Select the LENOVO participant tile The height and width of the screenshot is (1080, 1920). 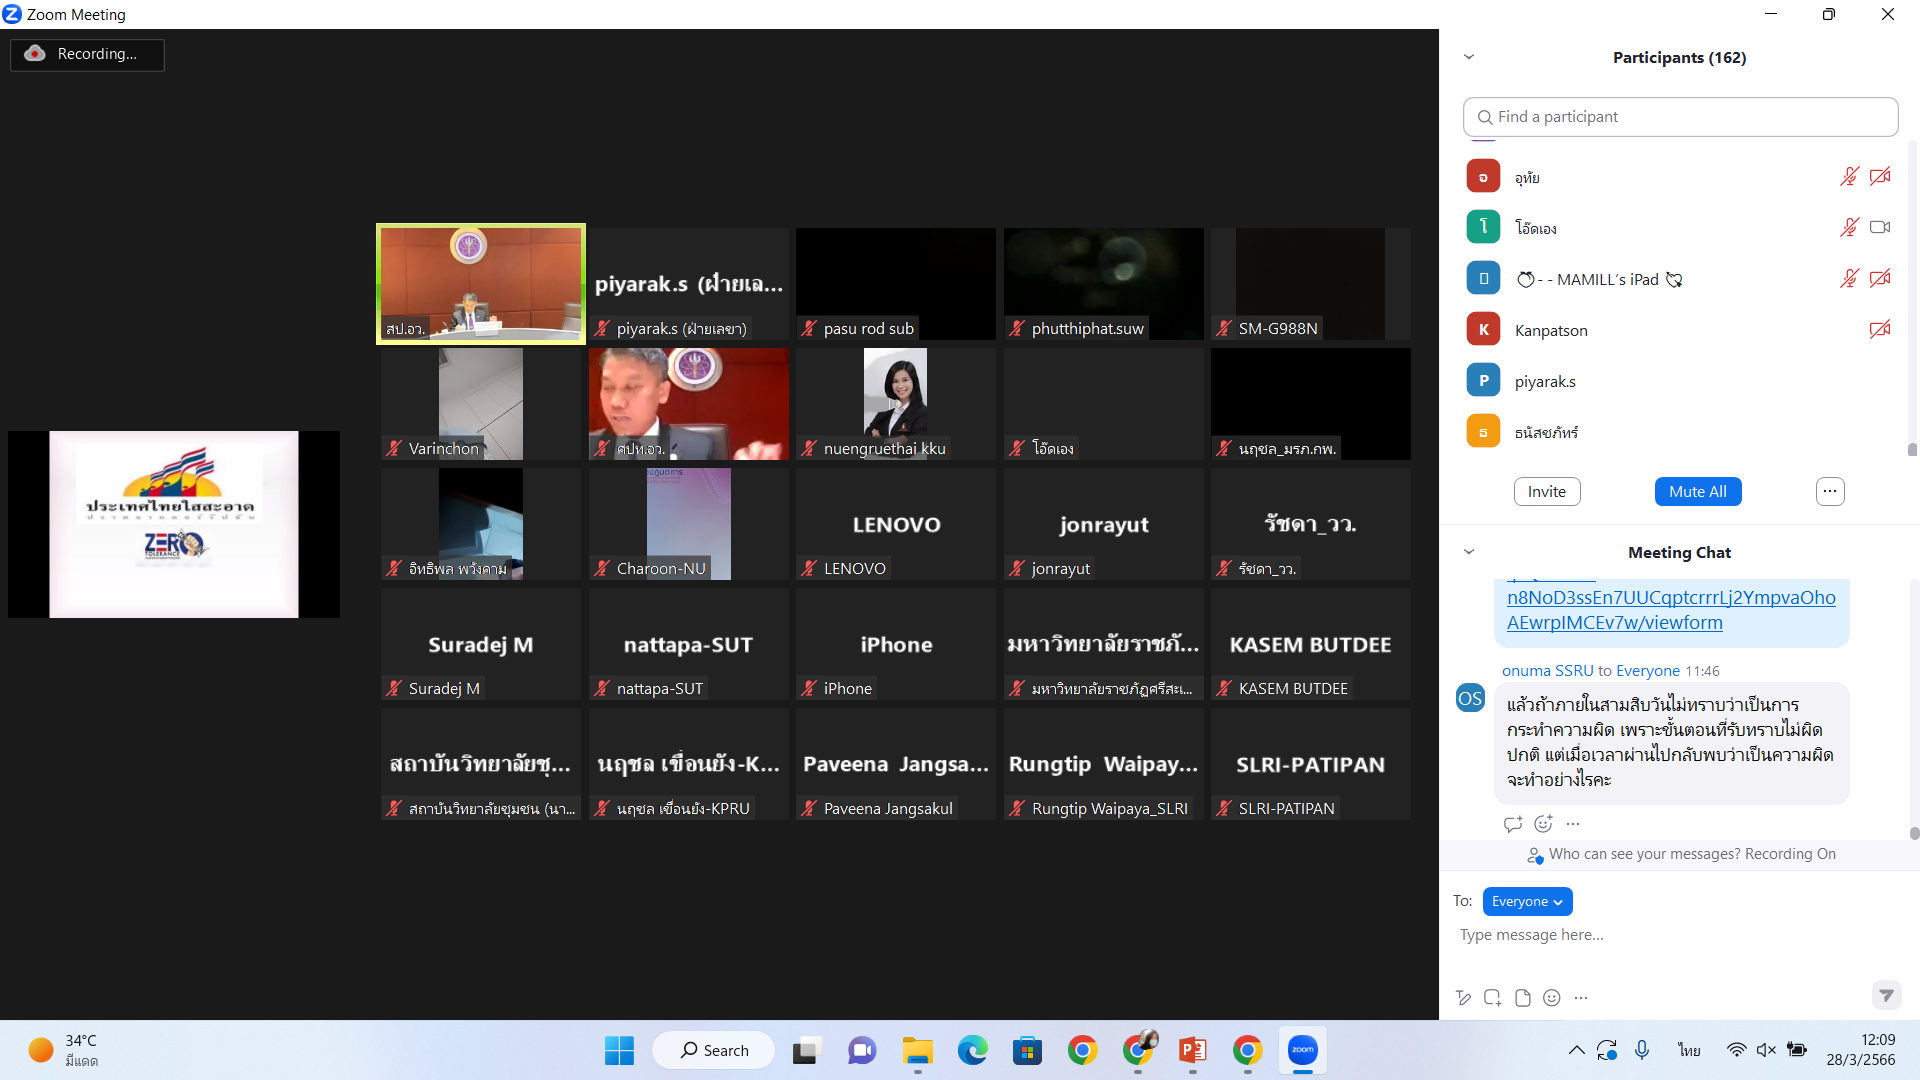point(896,524)
